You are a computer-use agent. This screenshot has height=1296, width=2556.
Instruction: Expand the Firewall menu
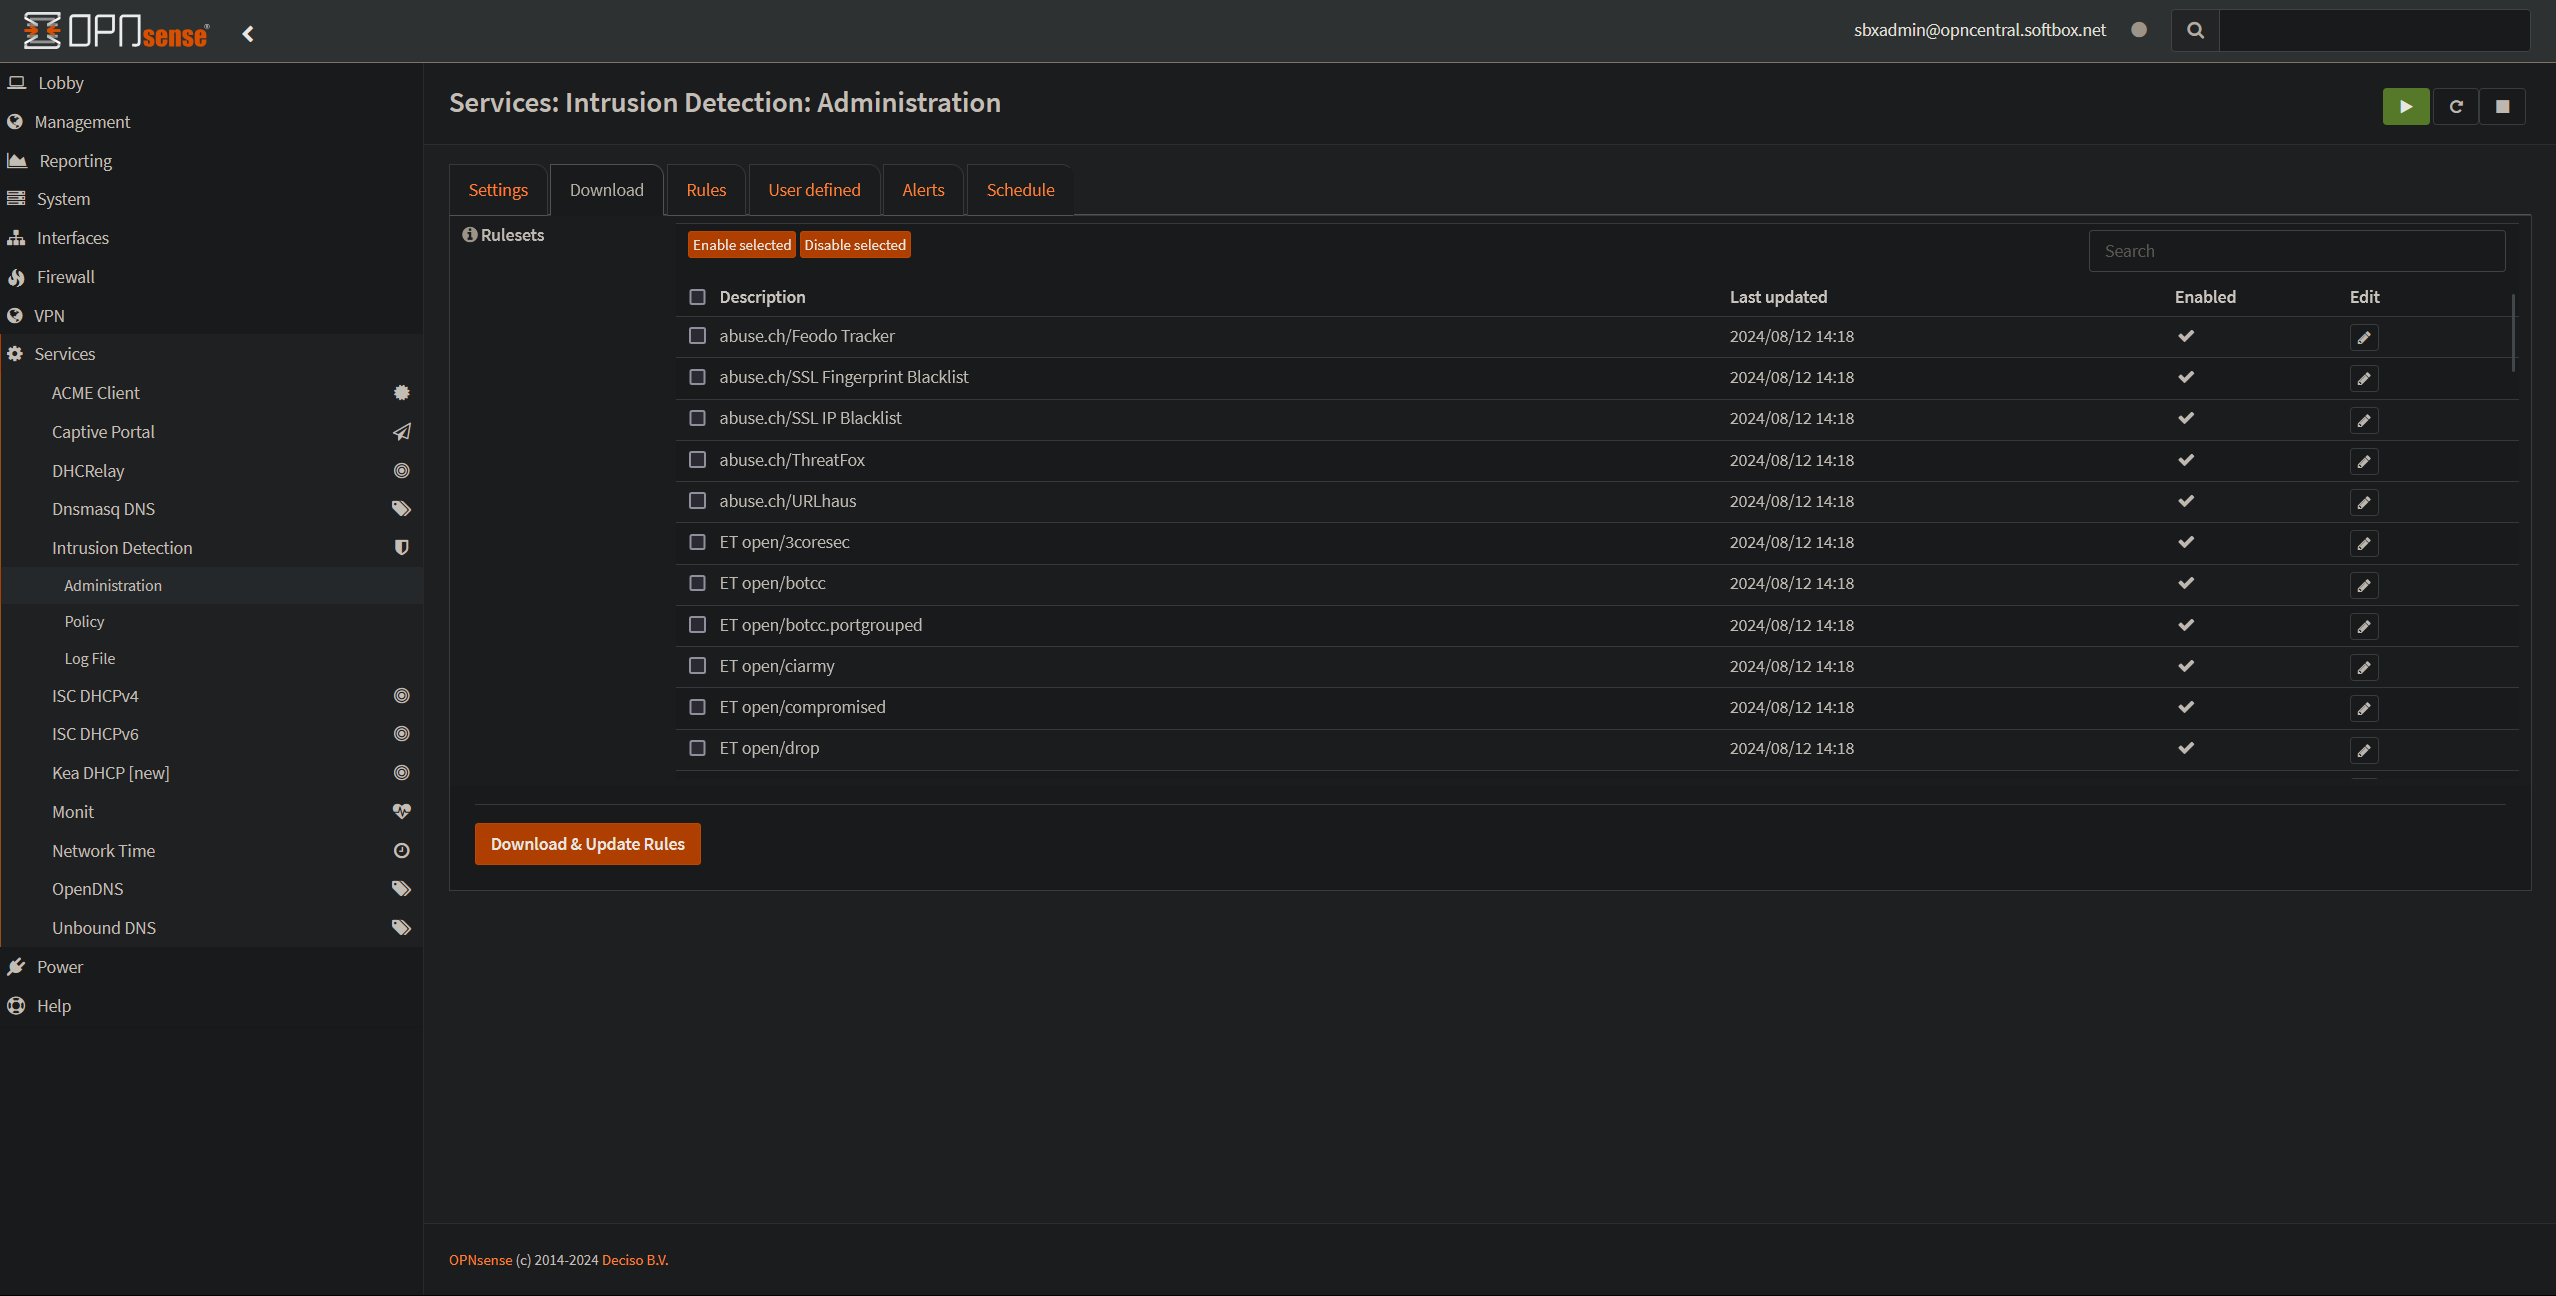coord(65,277)
